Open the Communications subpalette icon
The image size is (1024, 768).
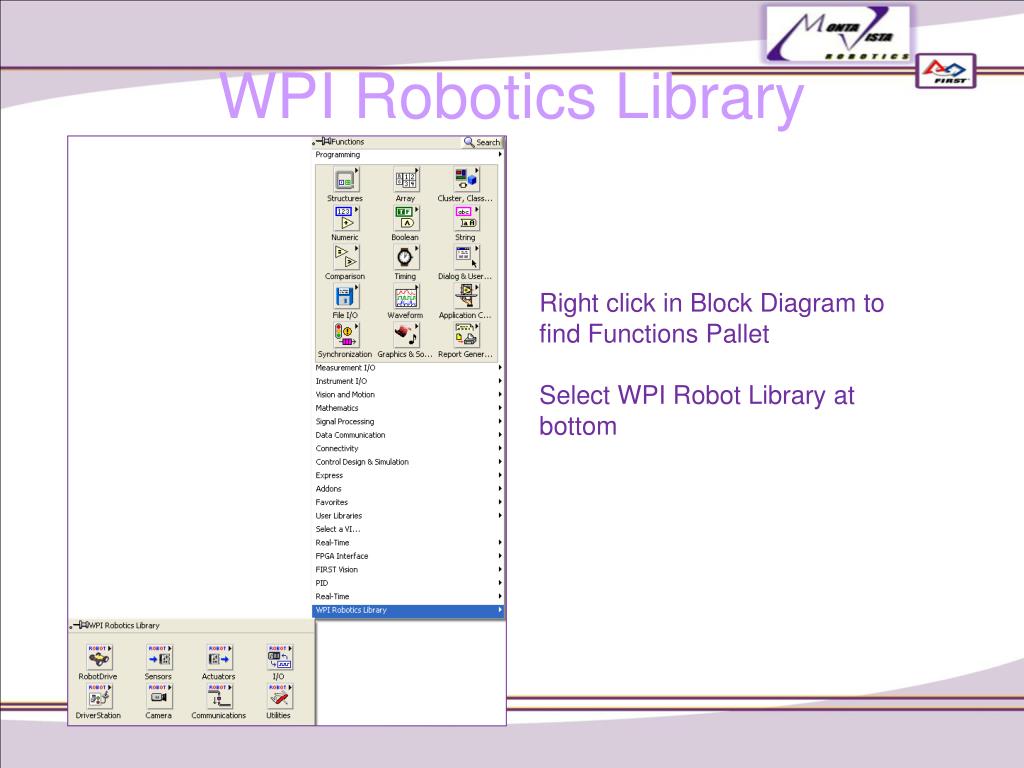(x=219, y=697)
